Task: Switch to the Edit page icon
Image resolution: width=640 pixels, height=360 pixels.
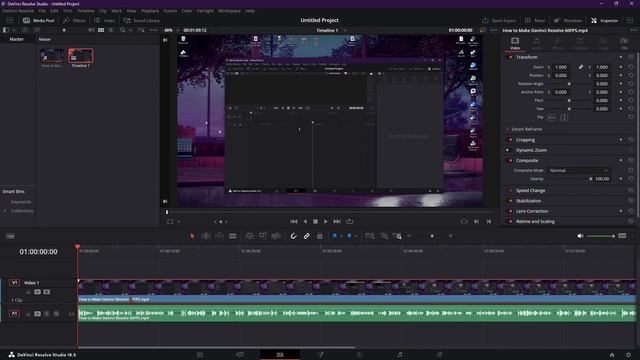Action: pos(280,355)
